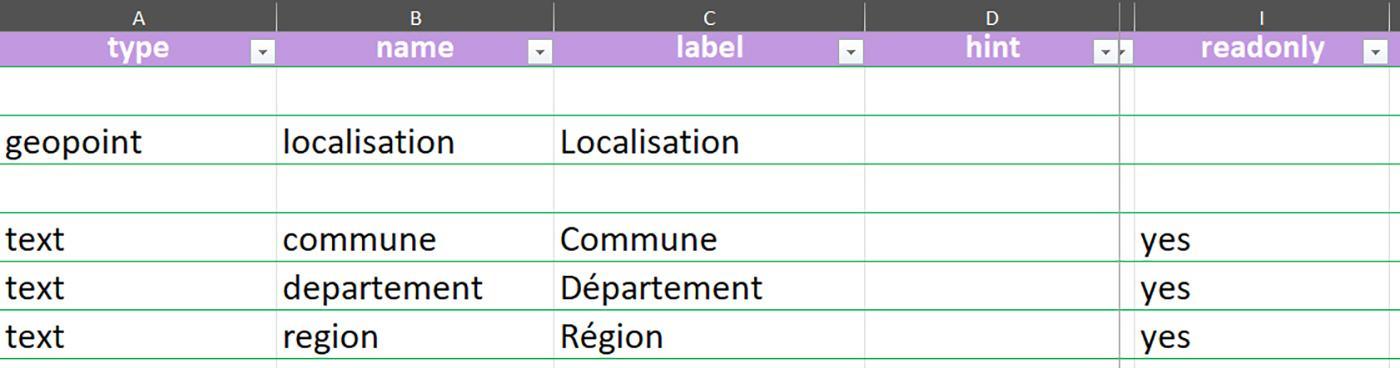Select the Localisation label cell
1400x368 pixels.
point(709,141)
